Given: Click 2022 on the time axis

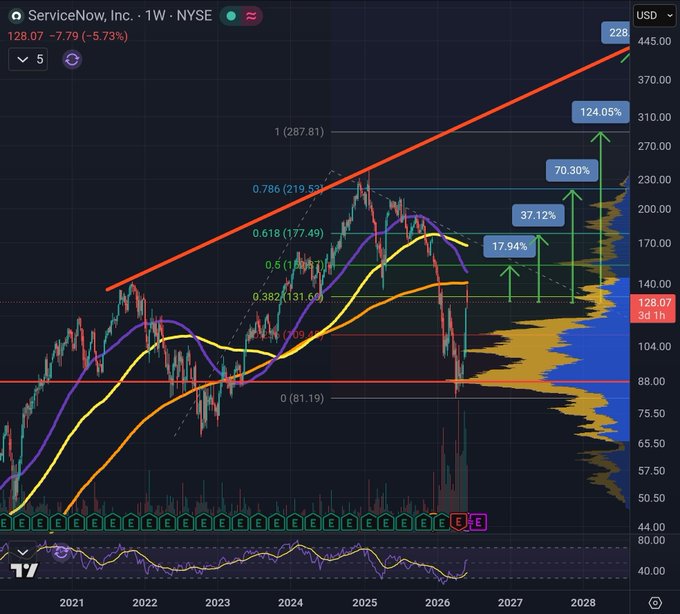Looking at the screenshot, I should coord(144,603).
